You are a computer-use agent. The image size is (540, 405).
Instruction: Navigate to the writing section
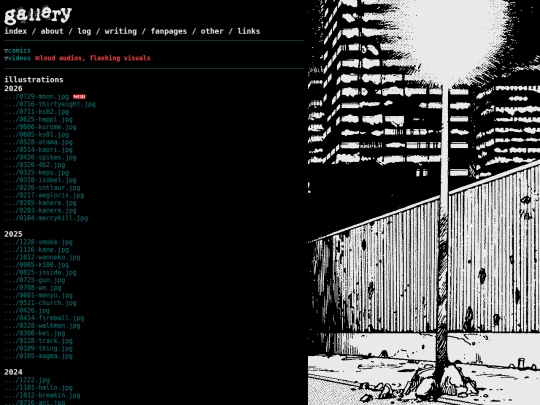point(121,31)
